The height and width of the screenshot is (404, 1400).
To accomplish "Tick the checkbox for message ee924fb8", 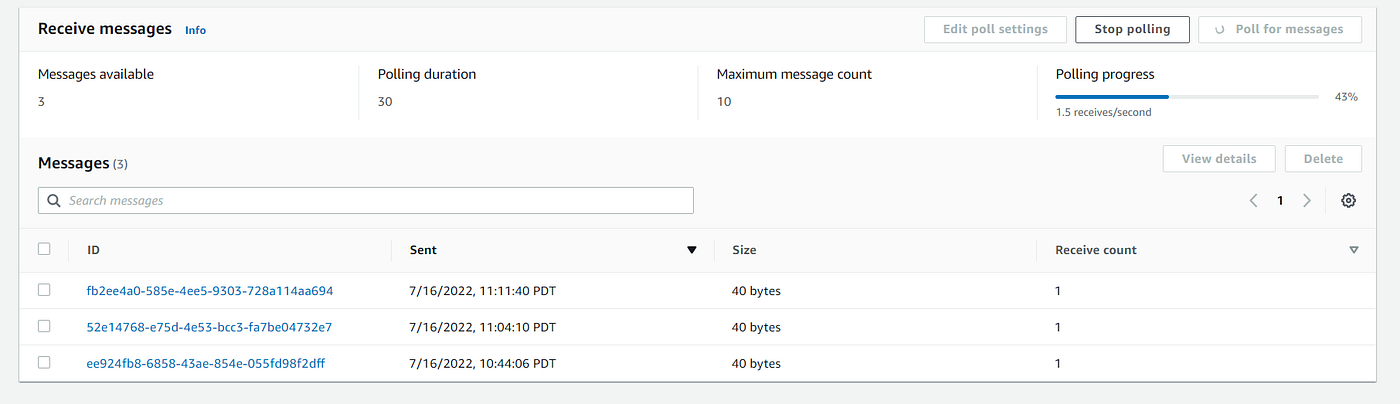I will [44, 363].
